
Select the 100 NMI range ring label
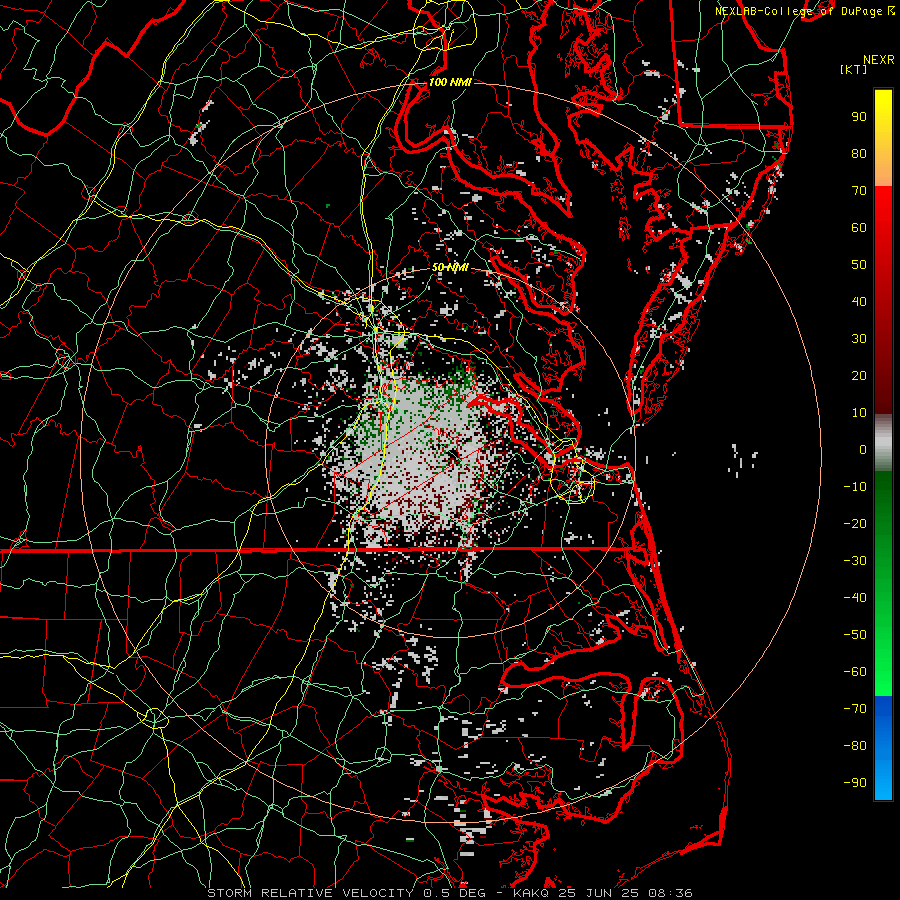click(450, 82)
